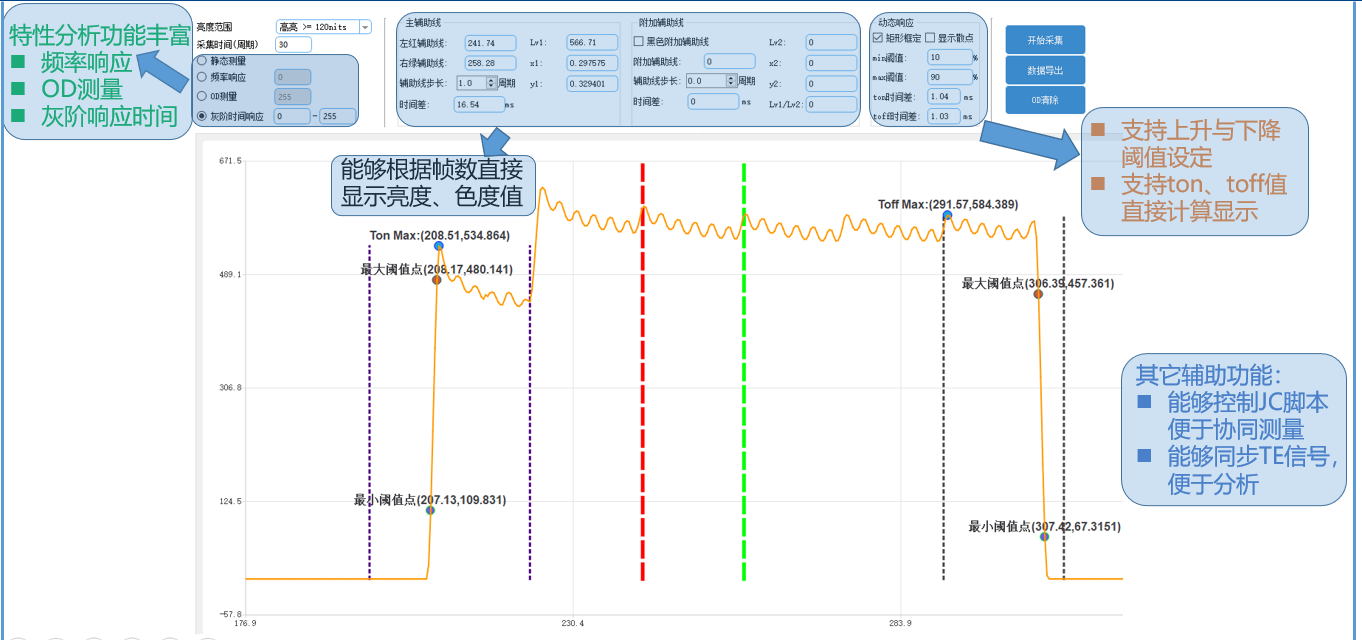Click the 采集时间(周期) input field
1362x640 pixels.
(x=293, y=45)
